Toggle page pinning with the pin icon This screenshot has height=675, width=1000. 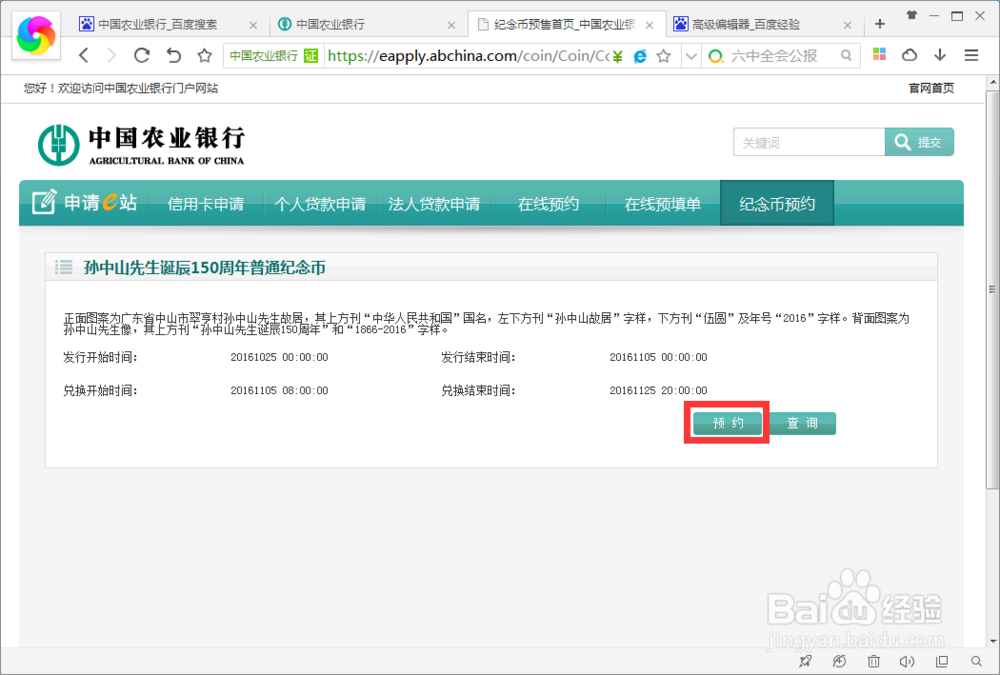coord(805,661)
